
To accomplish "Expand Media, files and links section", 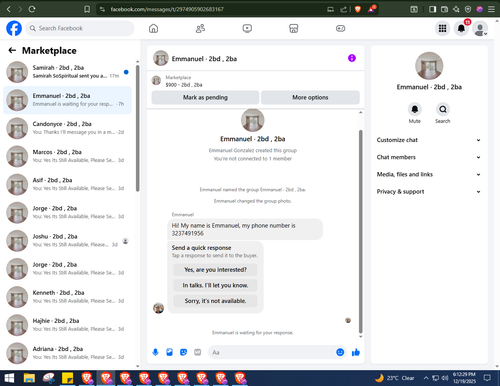I will (429, 174).
